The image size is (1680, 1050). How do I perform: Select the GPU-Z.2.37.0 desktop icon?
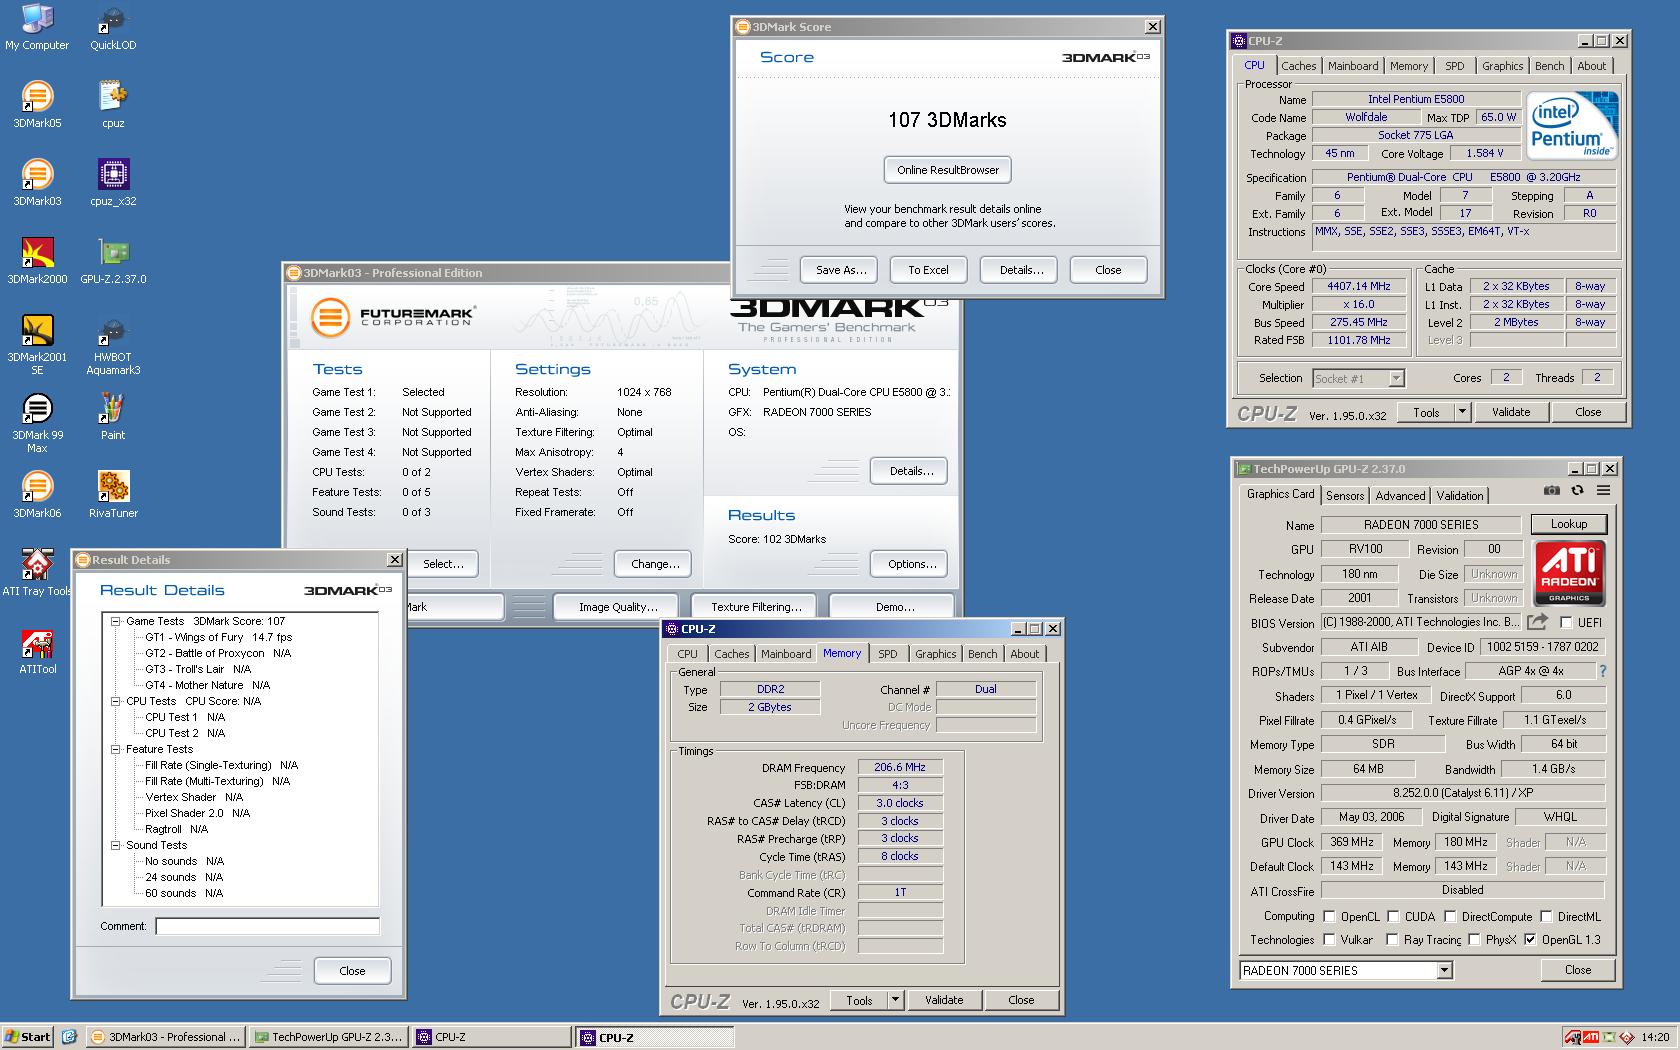pyautogui.click(x=113, y=261)
